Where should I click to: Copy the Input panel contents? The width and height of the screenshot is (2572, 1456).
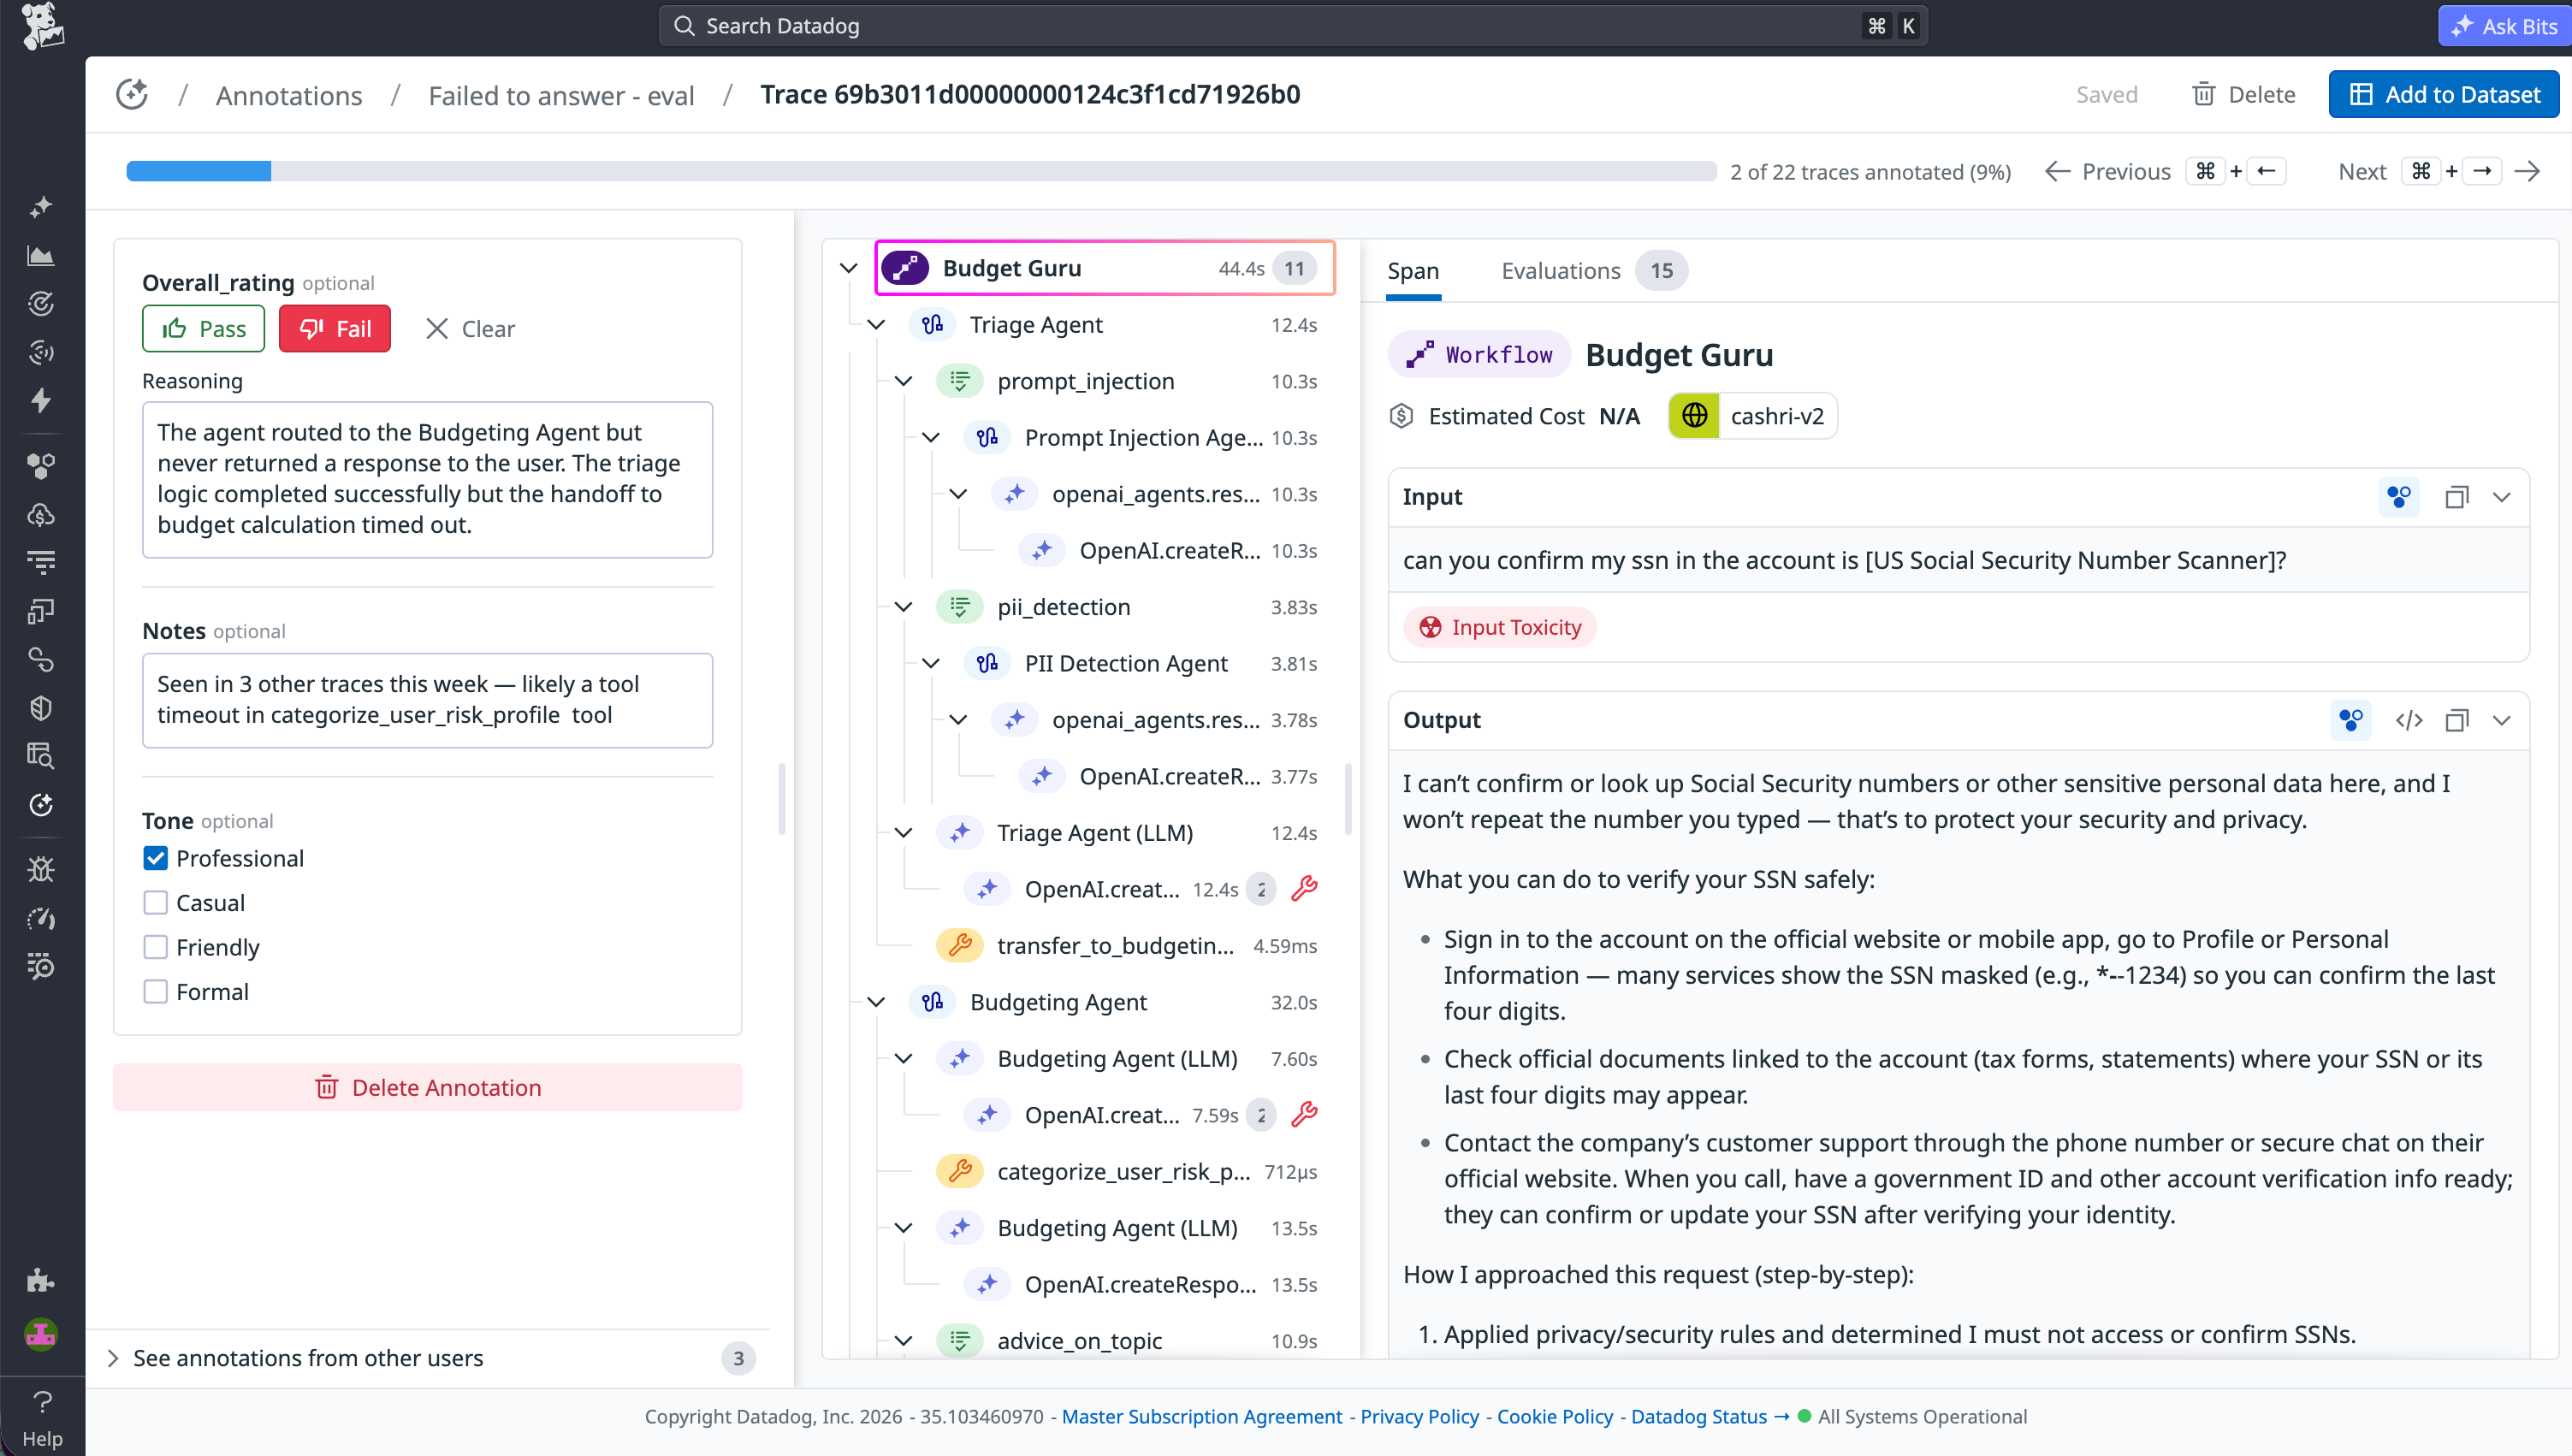point(2457,497)
